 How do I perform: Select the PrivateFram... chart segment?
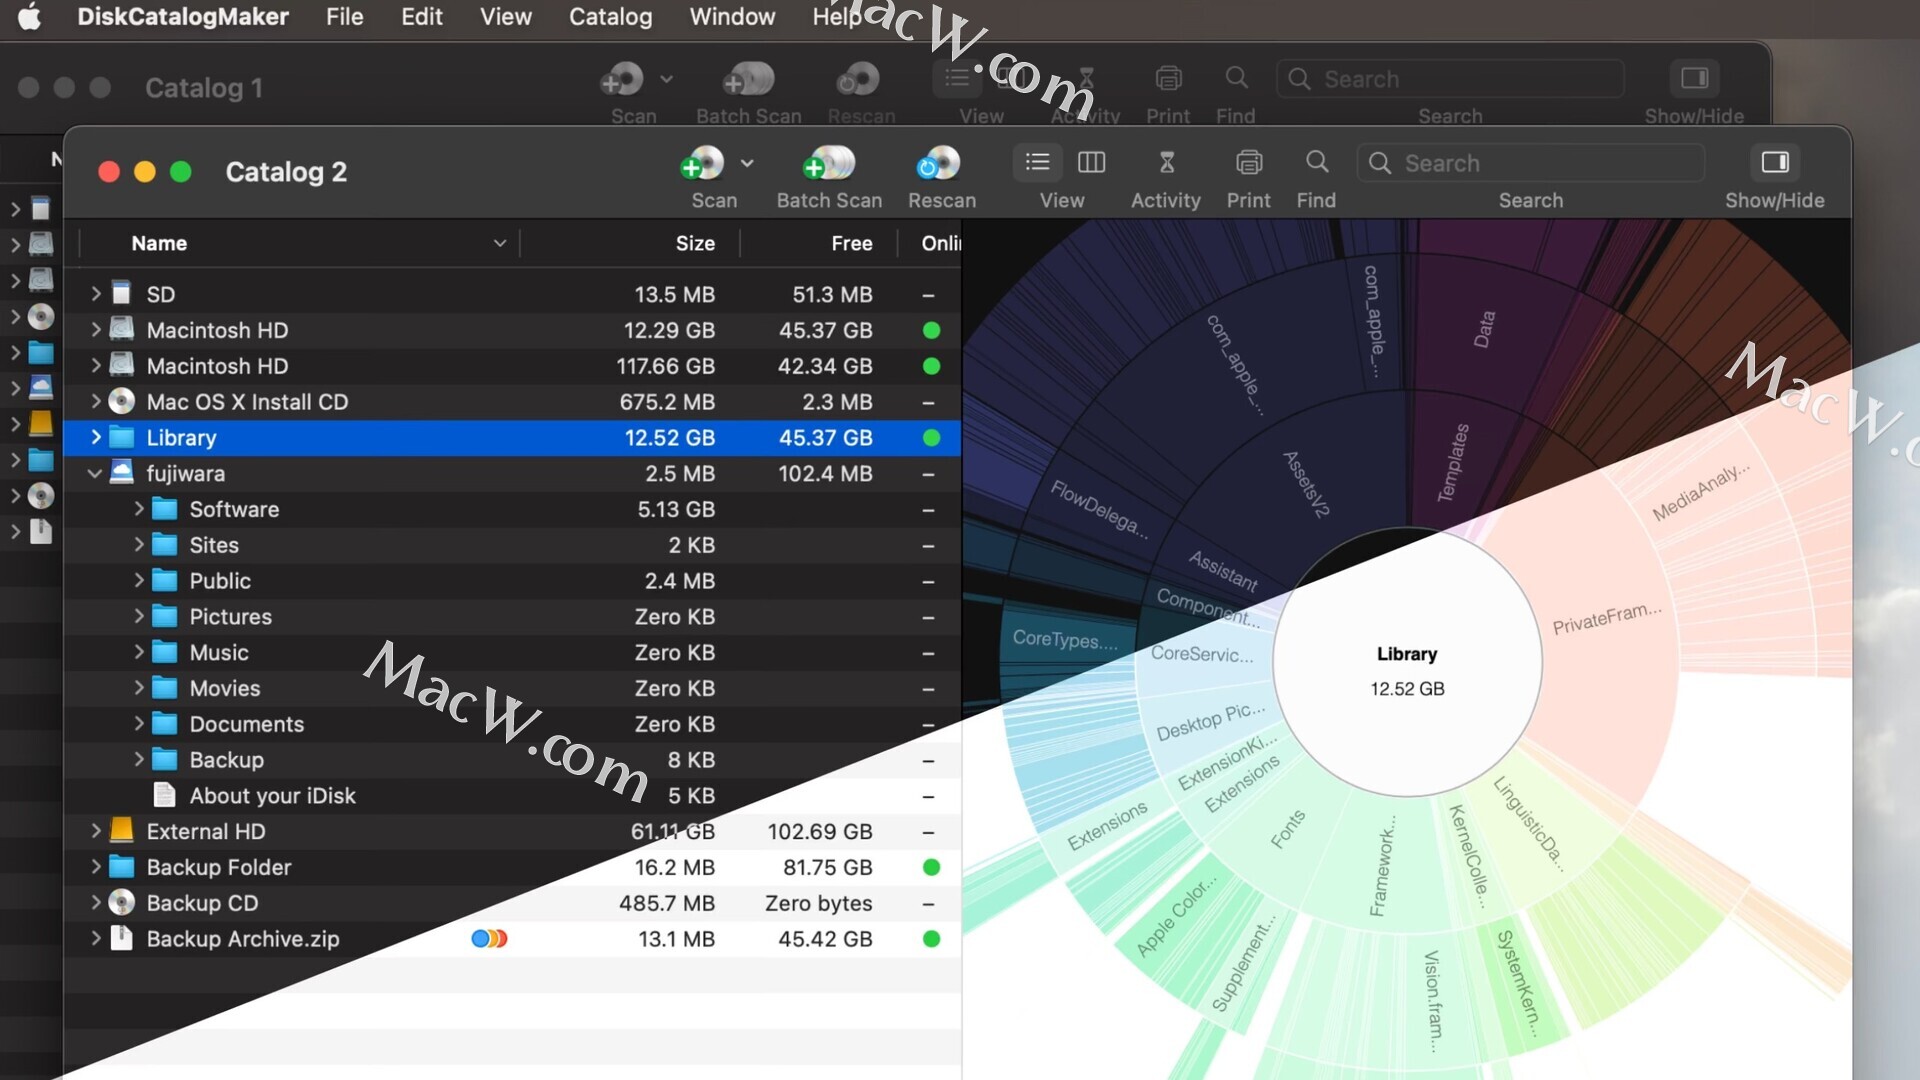pyautogui.click(x=1606, y=619)
